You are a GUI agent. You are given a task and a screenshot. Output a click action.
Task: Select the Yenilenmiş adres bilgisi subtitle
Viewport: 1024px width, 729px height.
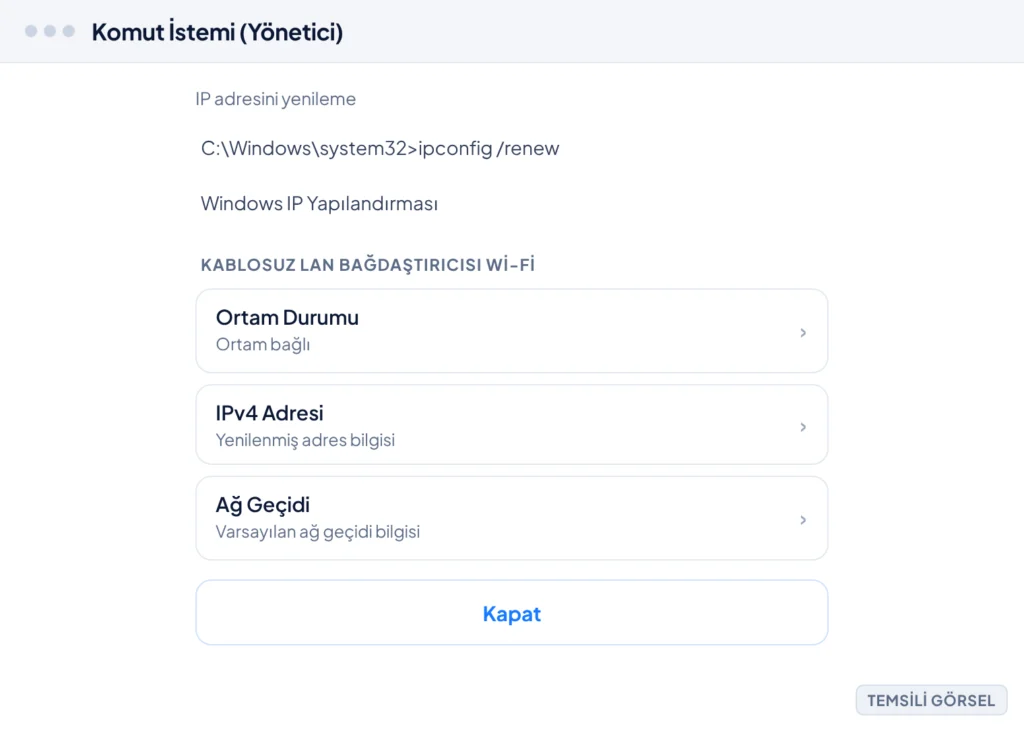coord(305,440)
